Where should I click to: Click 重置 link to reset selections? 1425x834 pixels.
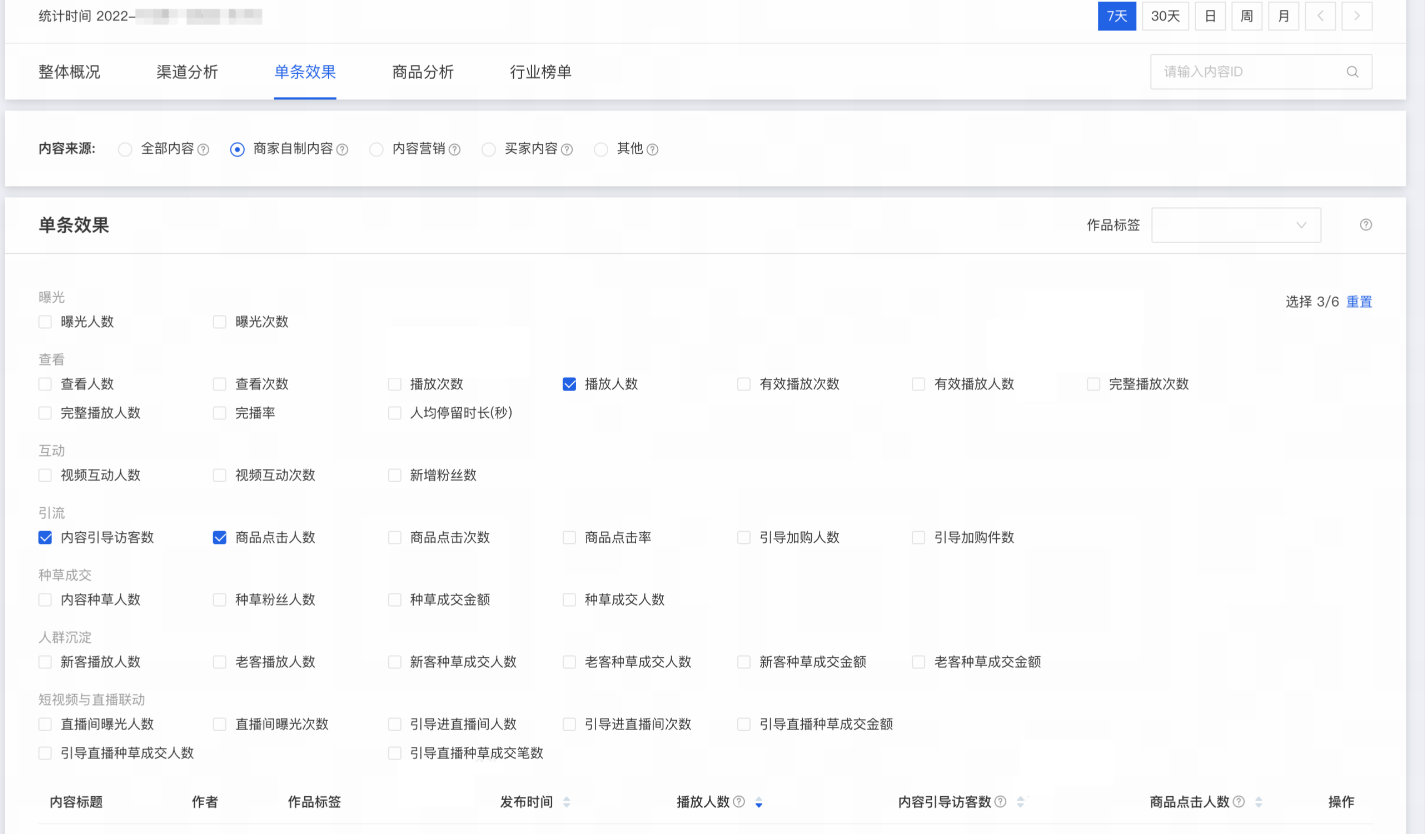click(1359, 302)
